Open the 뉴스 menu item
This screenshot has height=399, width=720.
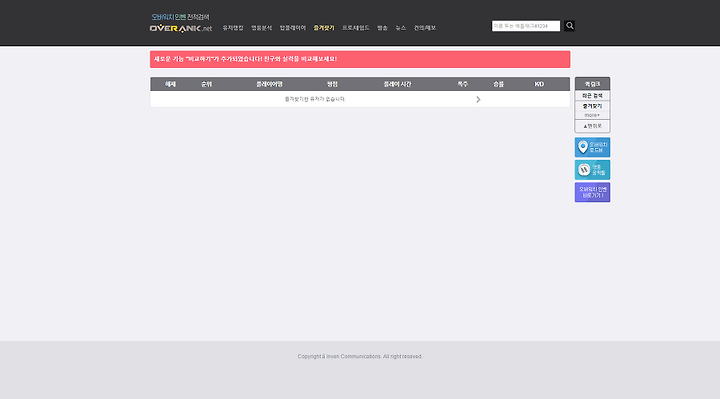tap(400, 28)
